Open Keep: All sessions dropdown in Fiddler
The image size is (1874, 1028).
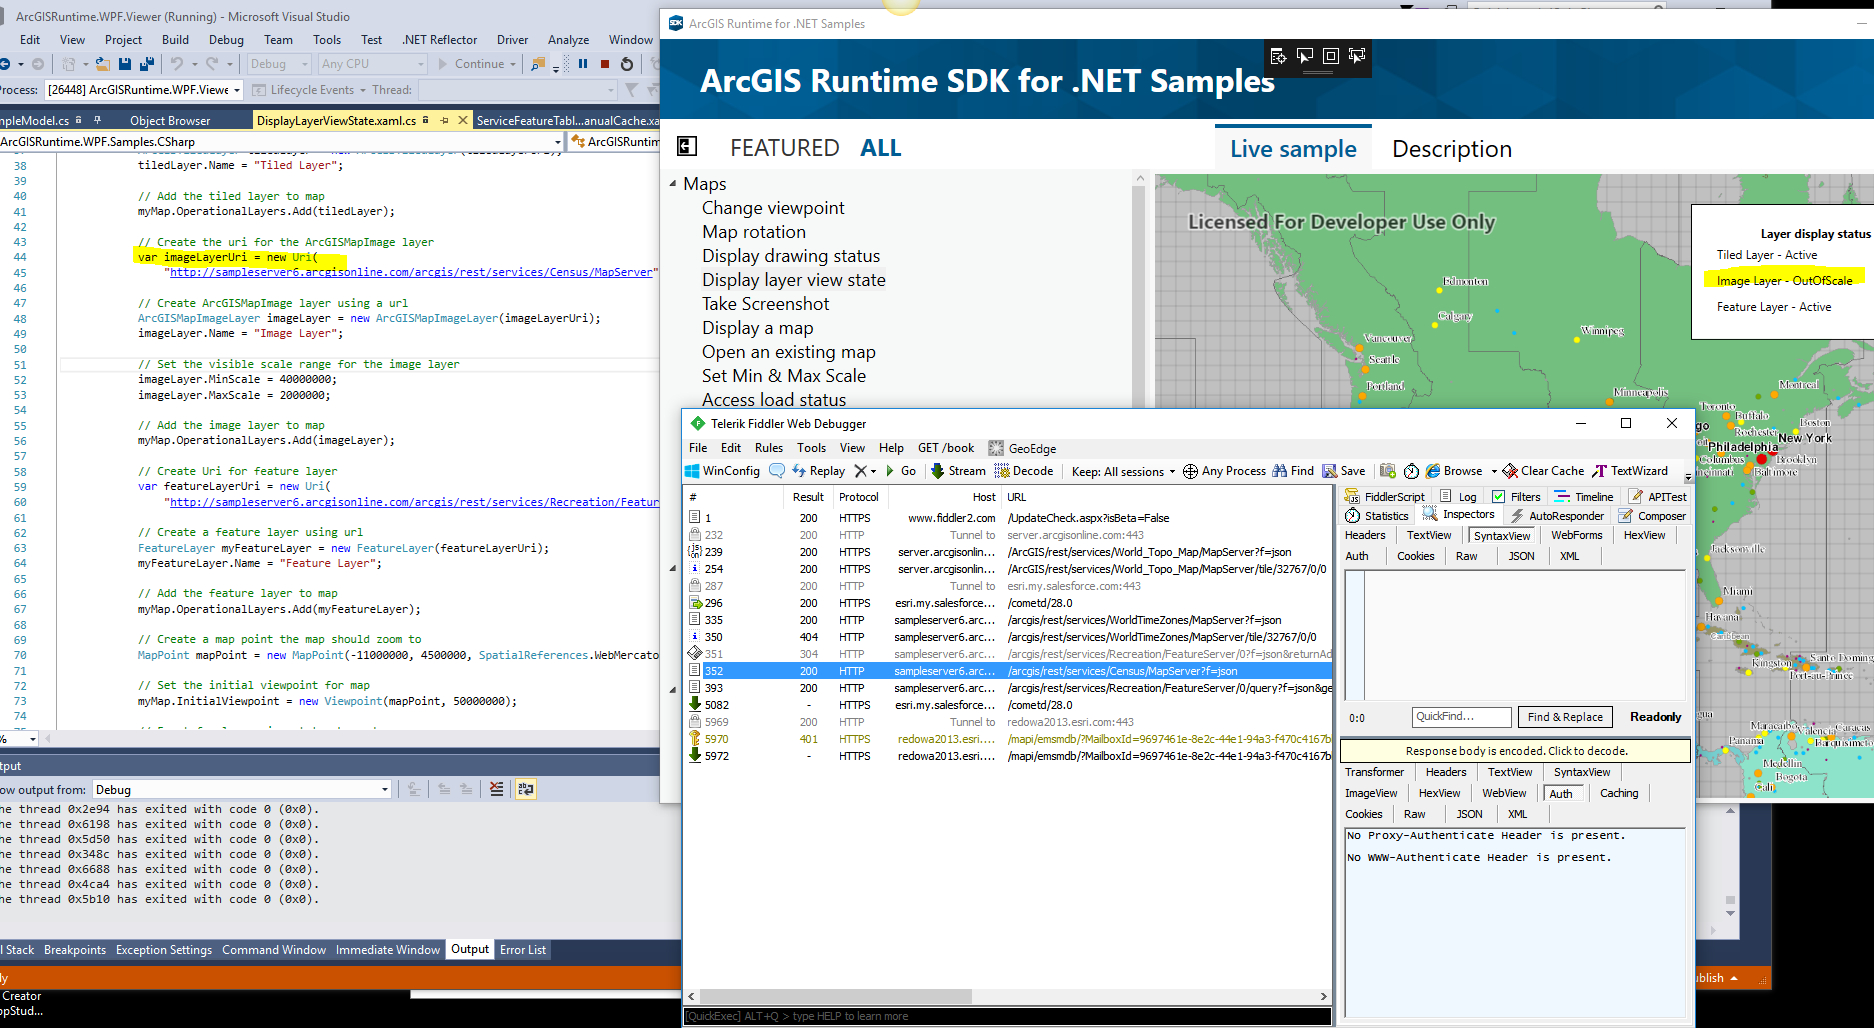tap(1123, 472)
